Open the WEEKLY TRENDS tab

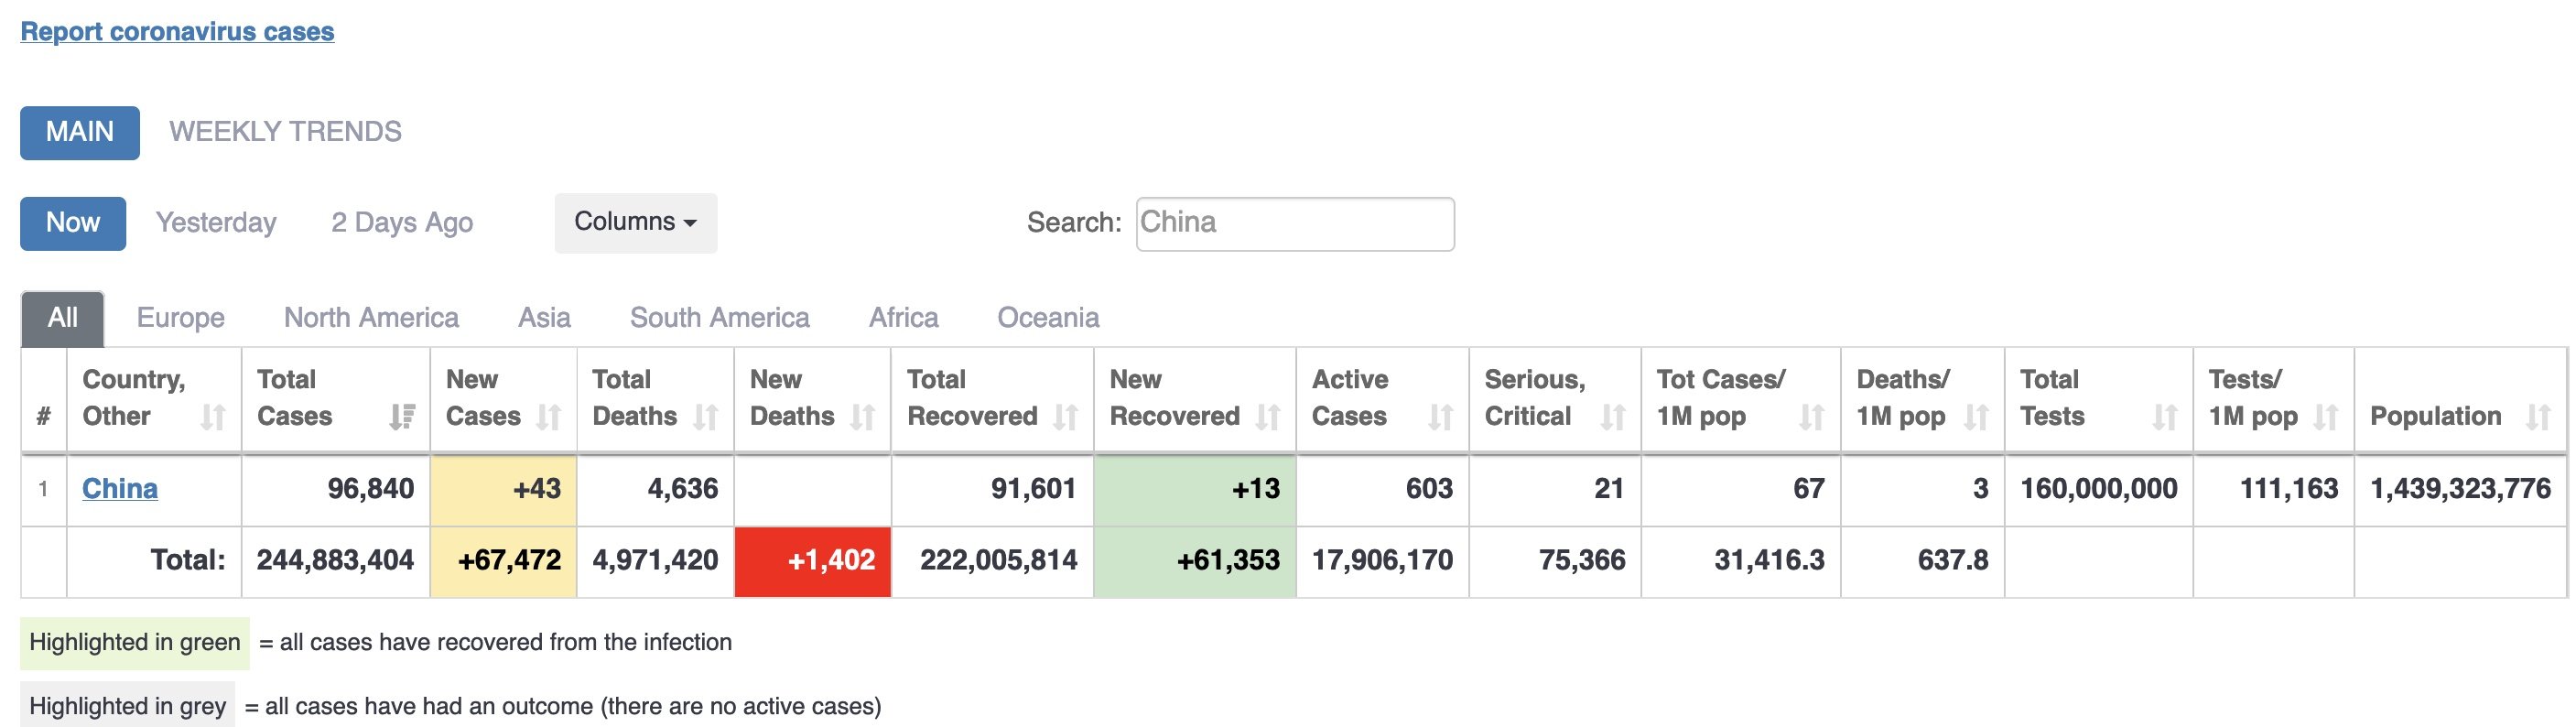click(285, 132)
